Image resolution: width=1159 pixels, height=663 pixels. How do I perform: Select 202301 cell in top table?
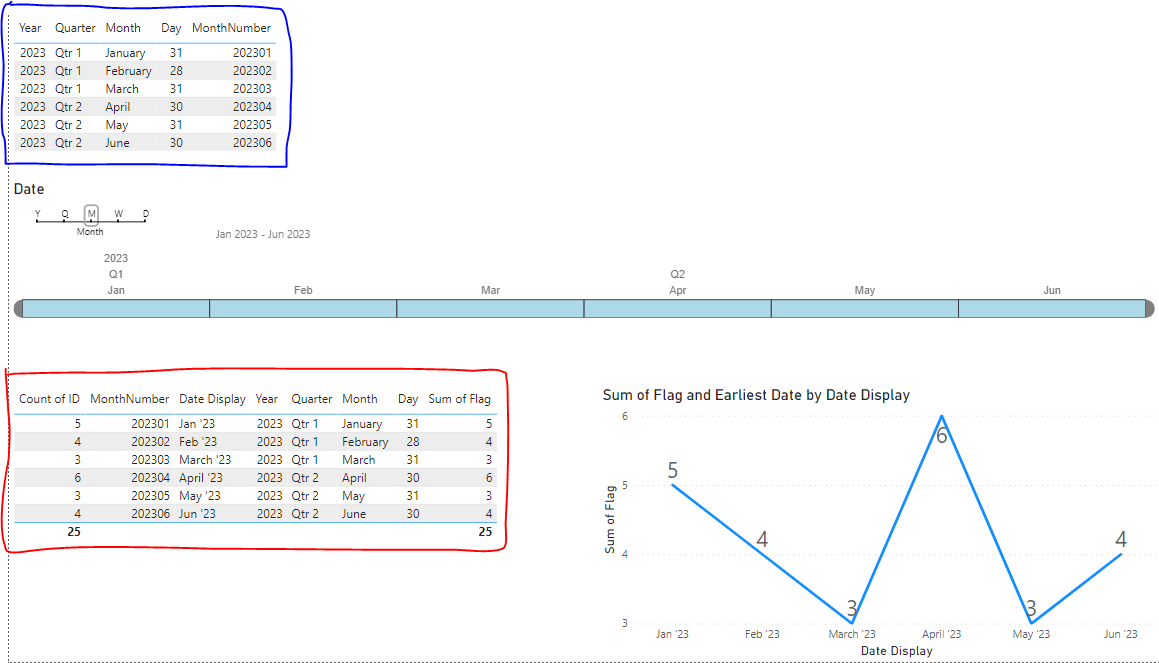coord(252,53)
